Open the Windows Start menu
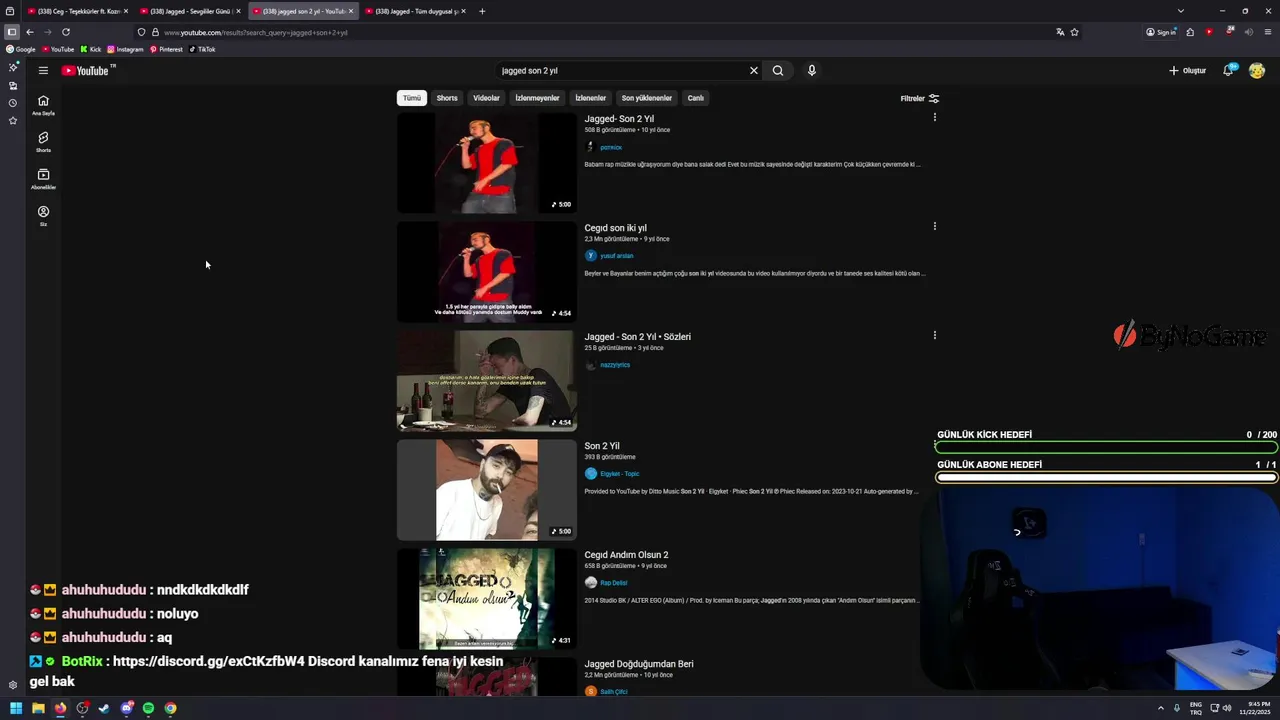Screen dimensions: 1280x720 16,708
